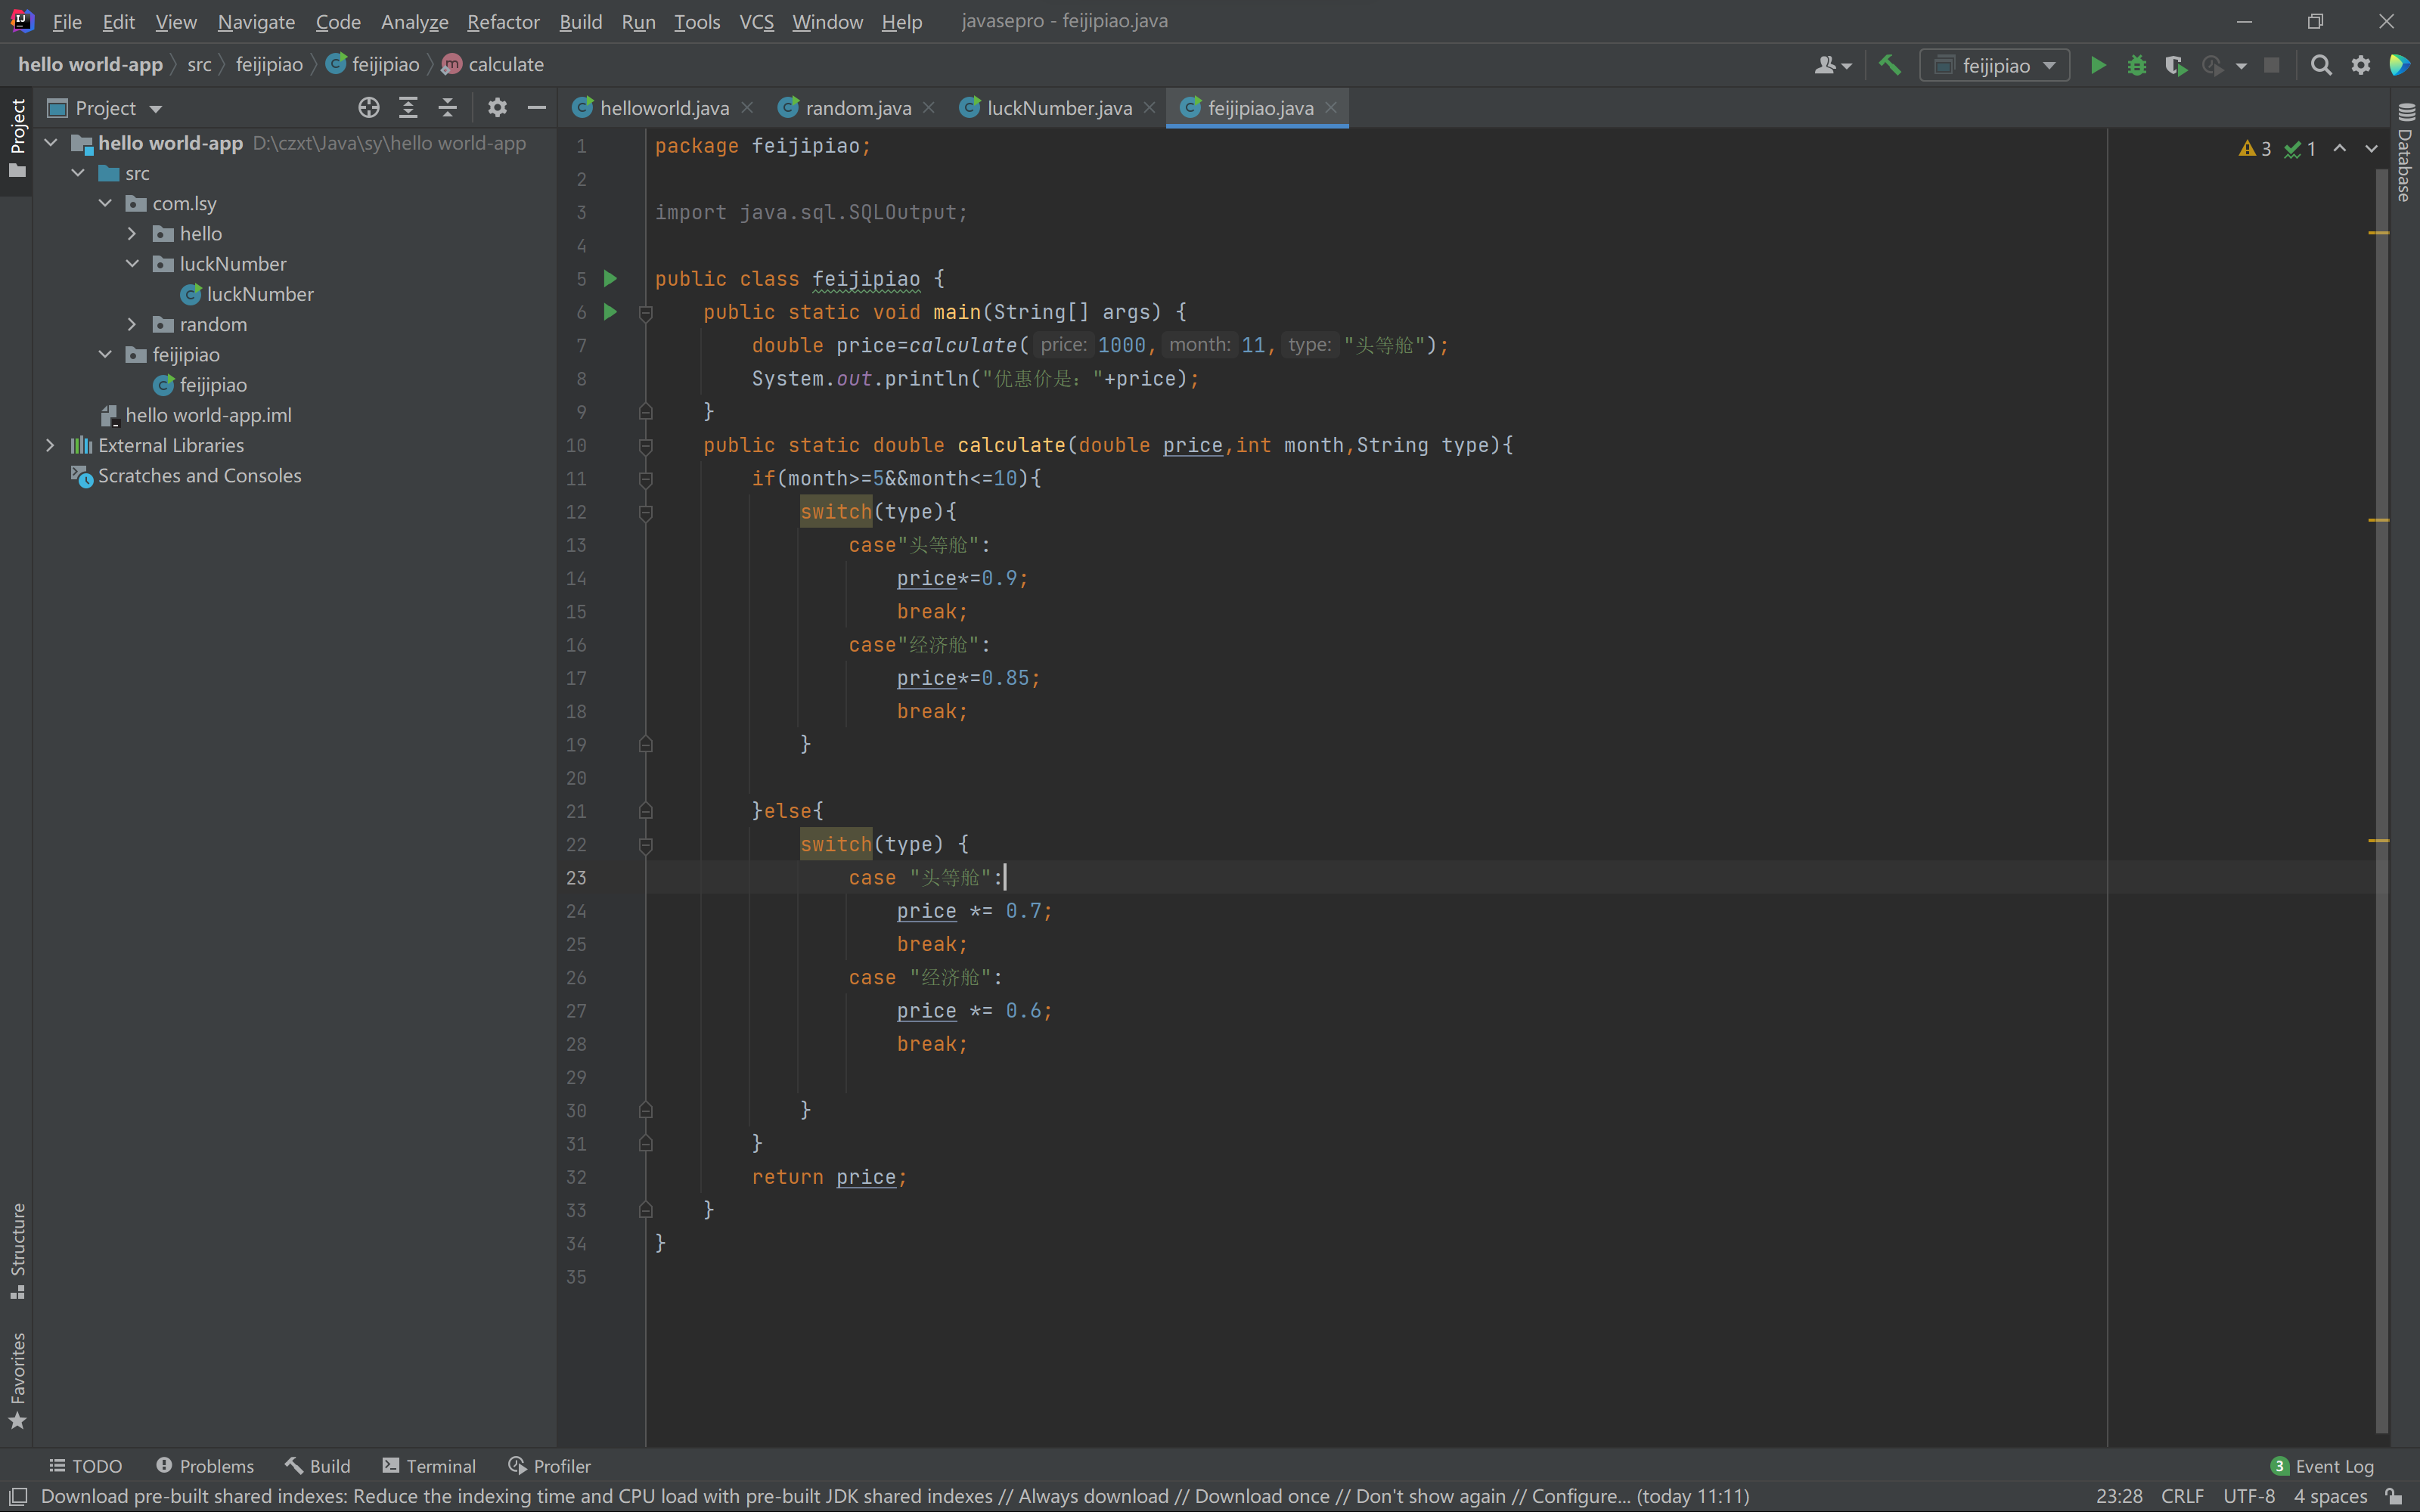Click Collapse All icon in Project panel
Screen dimensions: 2420x1512
(x=448, y=108)
